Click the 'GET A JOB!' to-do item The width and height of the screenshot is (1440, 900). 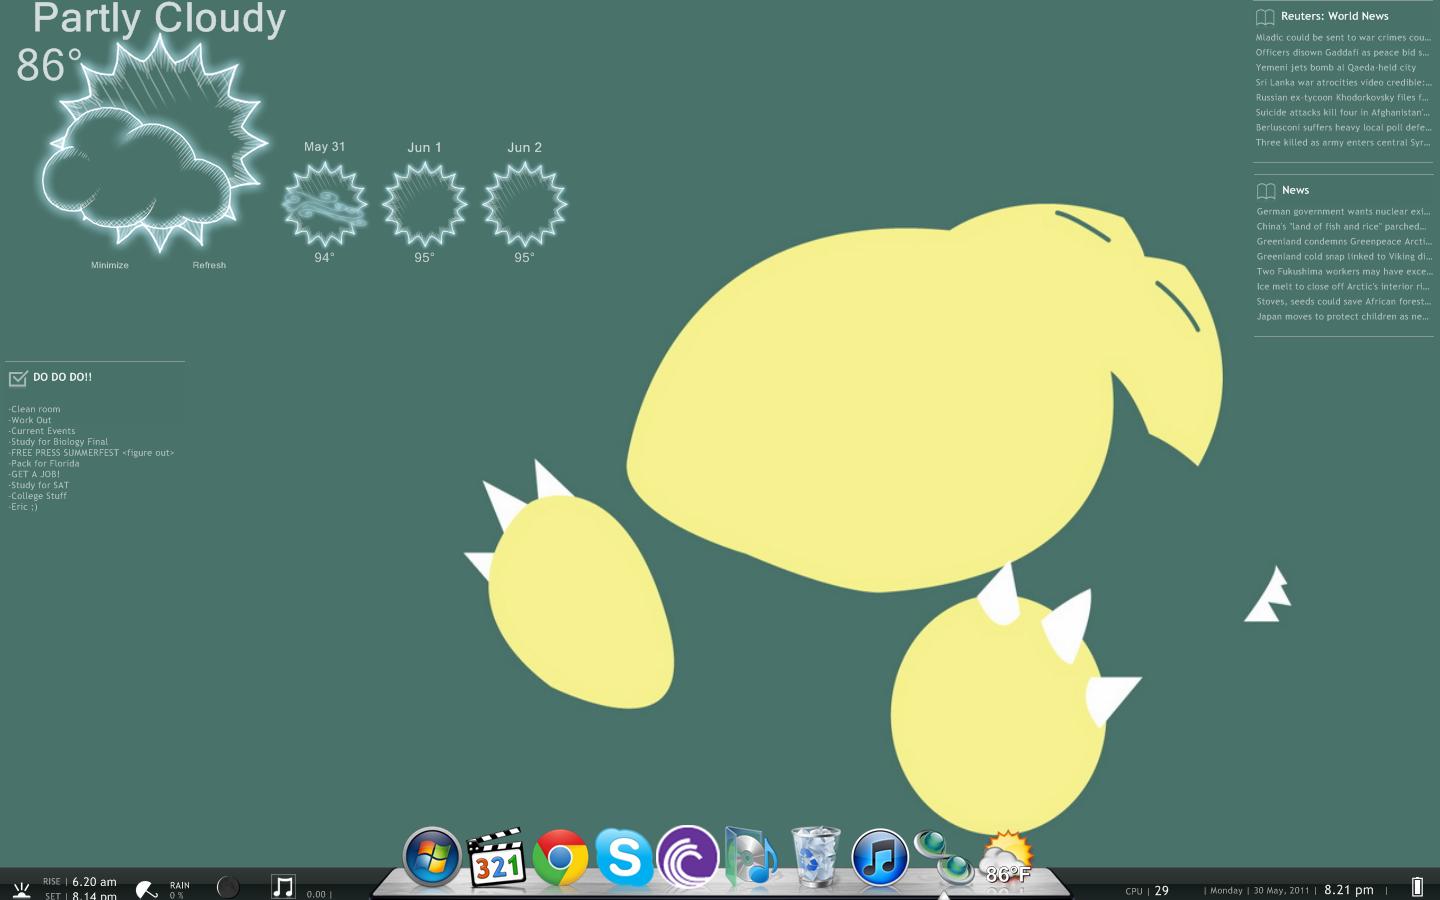35,475
